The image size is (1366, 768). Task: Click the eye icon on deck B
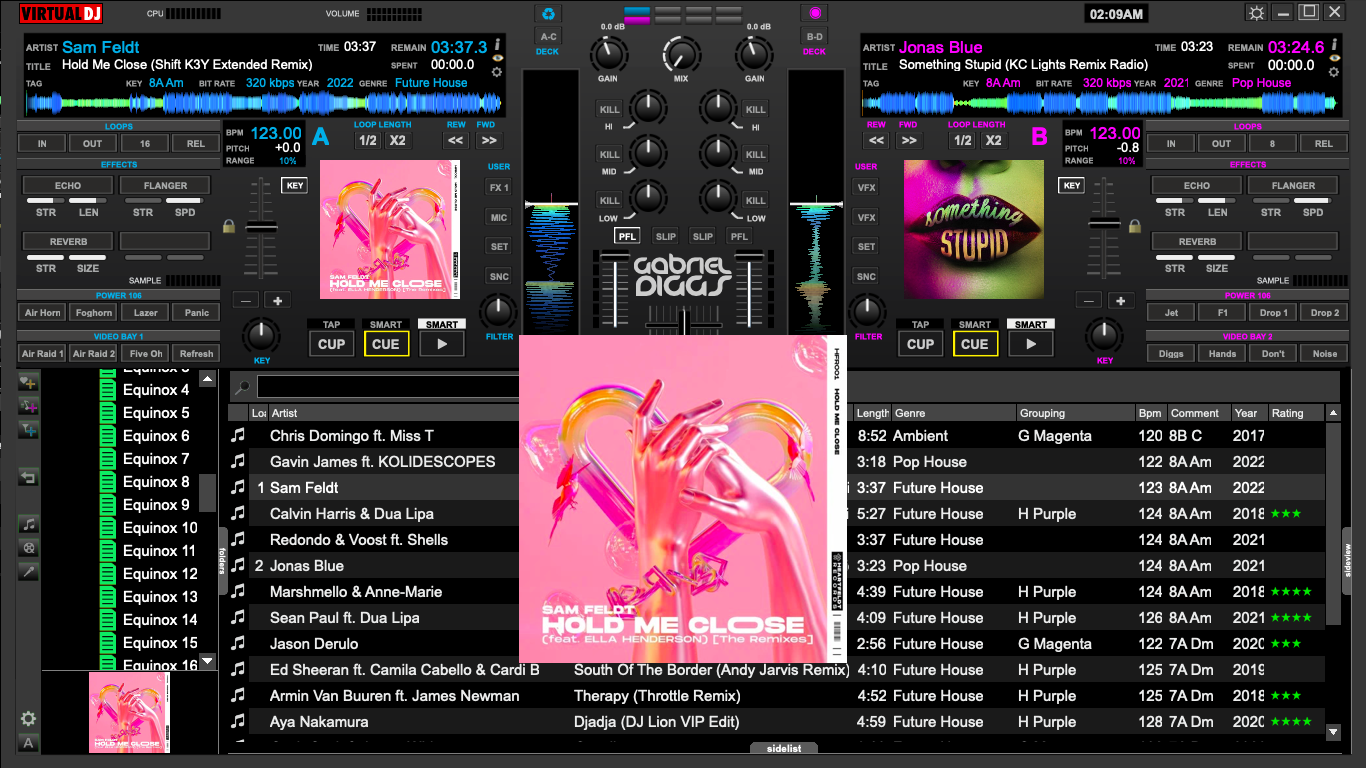pos(1333,58)
